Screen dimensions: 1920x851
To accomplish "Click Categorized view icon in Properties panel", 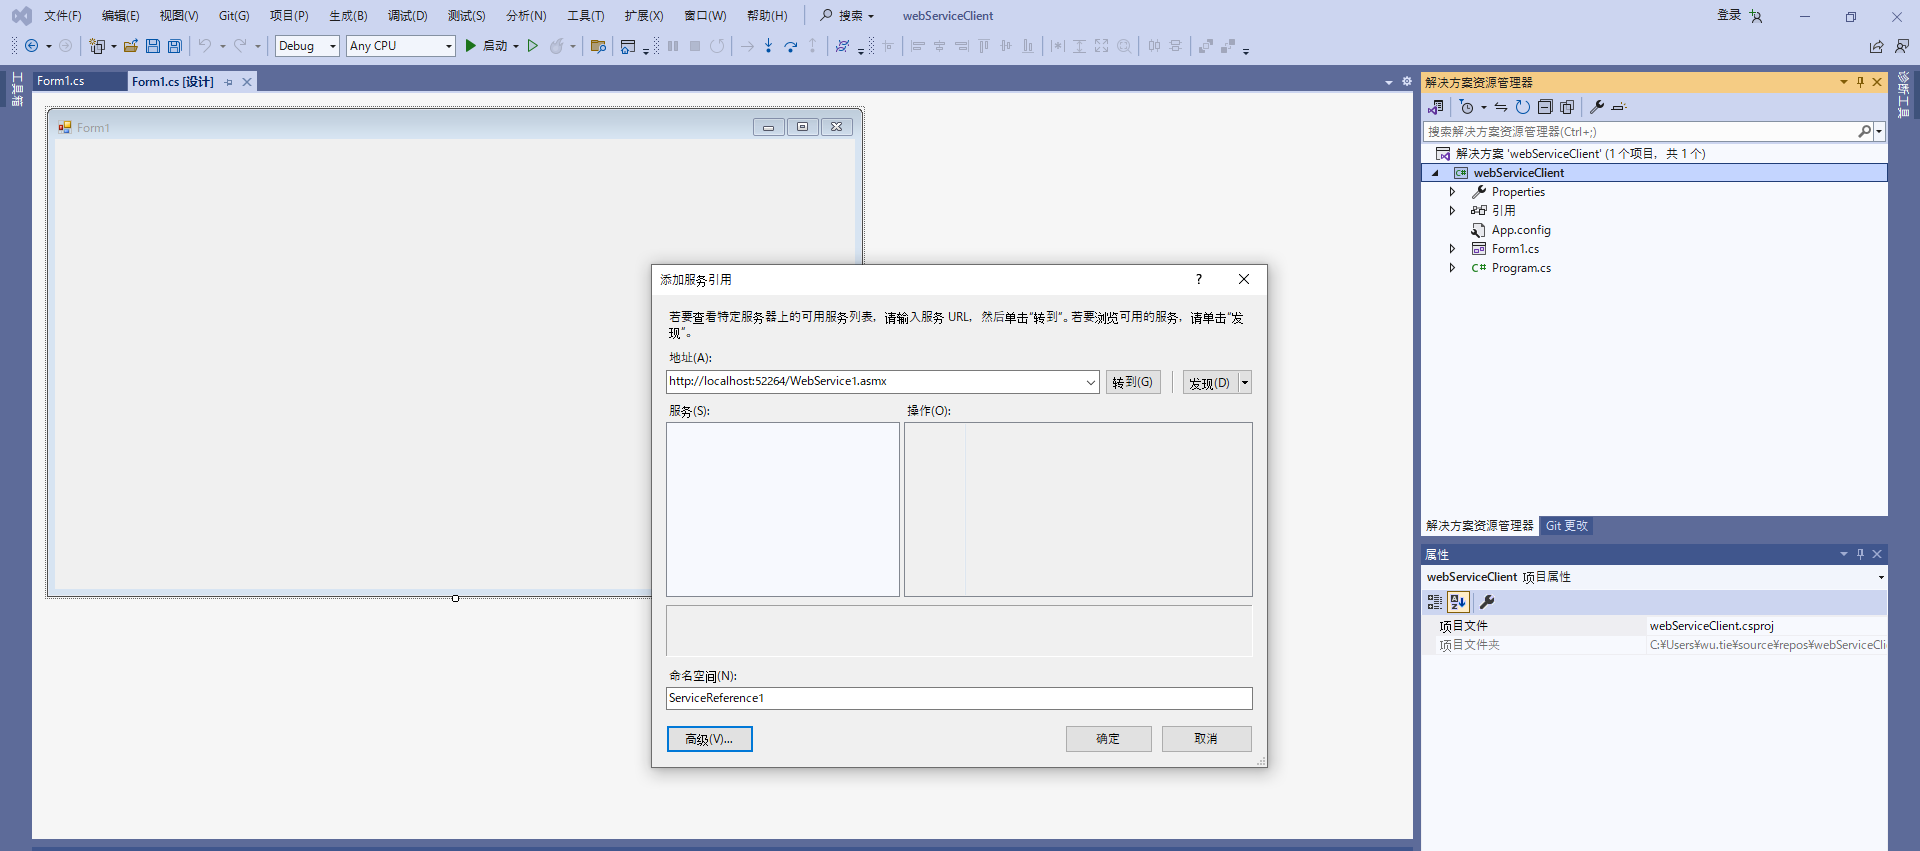I will (1435, 602).
